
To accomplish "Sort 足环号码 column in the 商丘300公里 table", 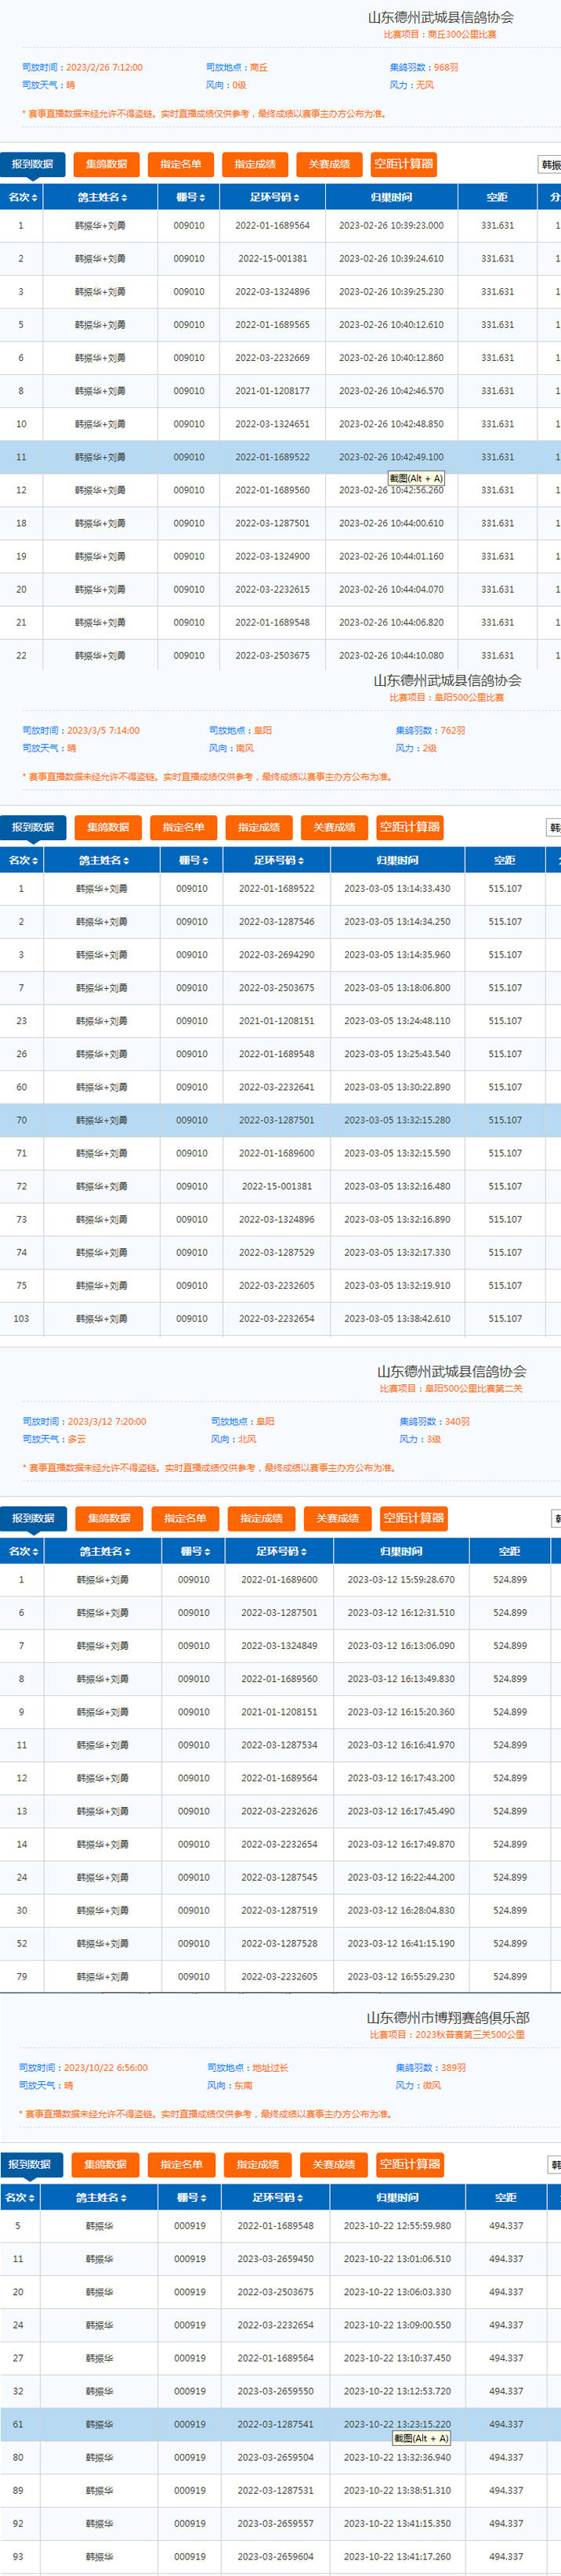I will click(273, 197).
